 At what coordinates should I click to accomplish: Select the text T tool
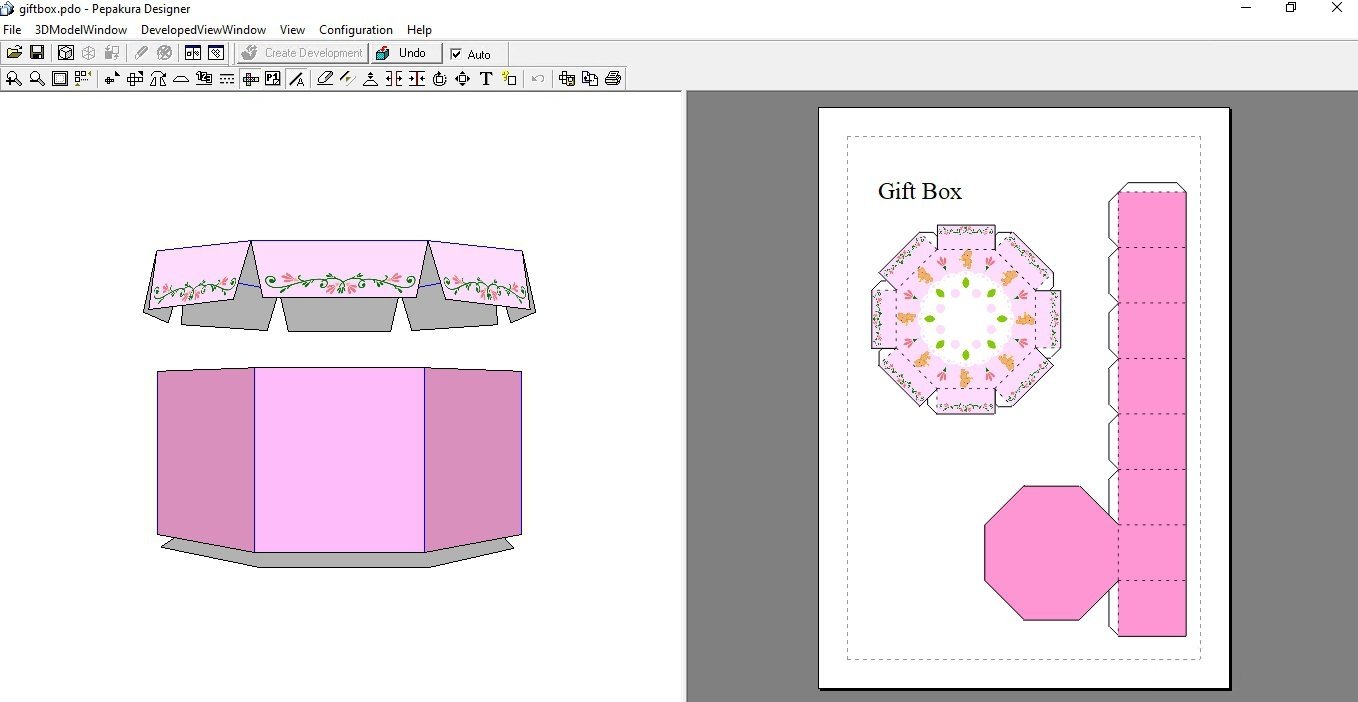[x=486, y=78]
